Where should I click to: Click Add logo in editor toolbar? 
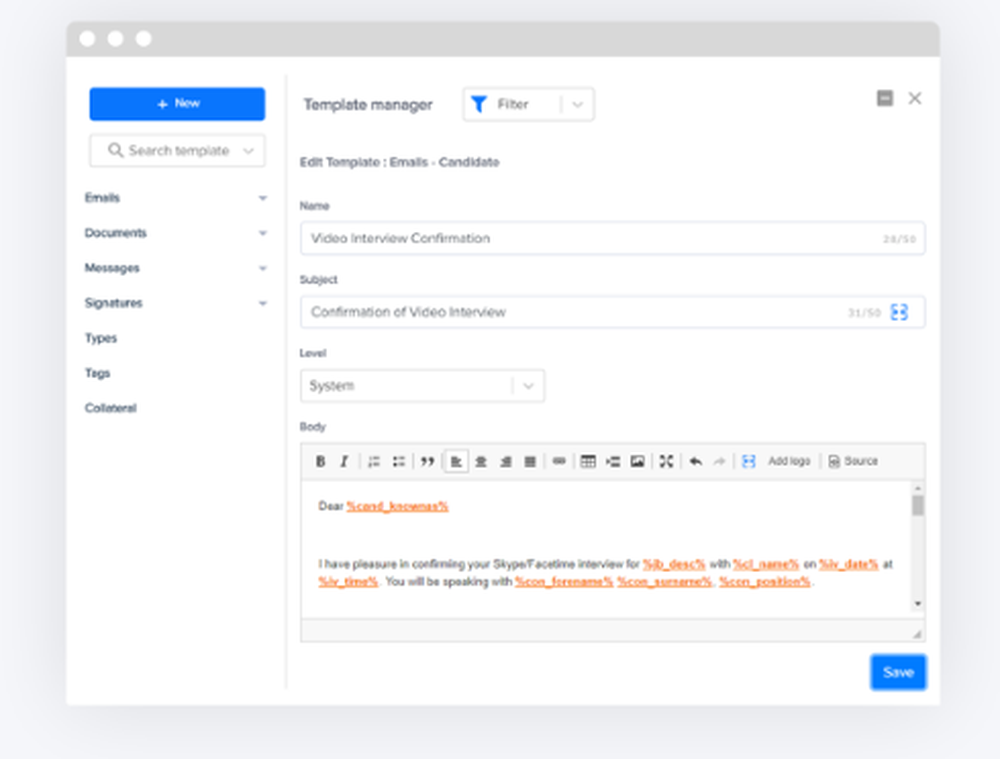pyautogui.click(x=789, y=461)
